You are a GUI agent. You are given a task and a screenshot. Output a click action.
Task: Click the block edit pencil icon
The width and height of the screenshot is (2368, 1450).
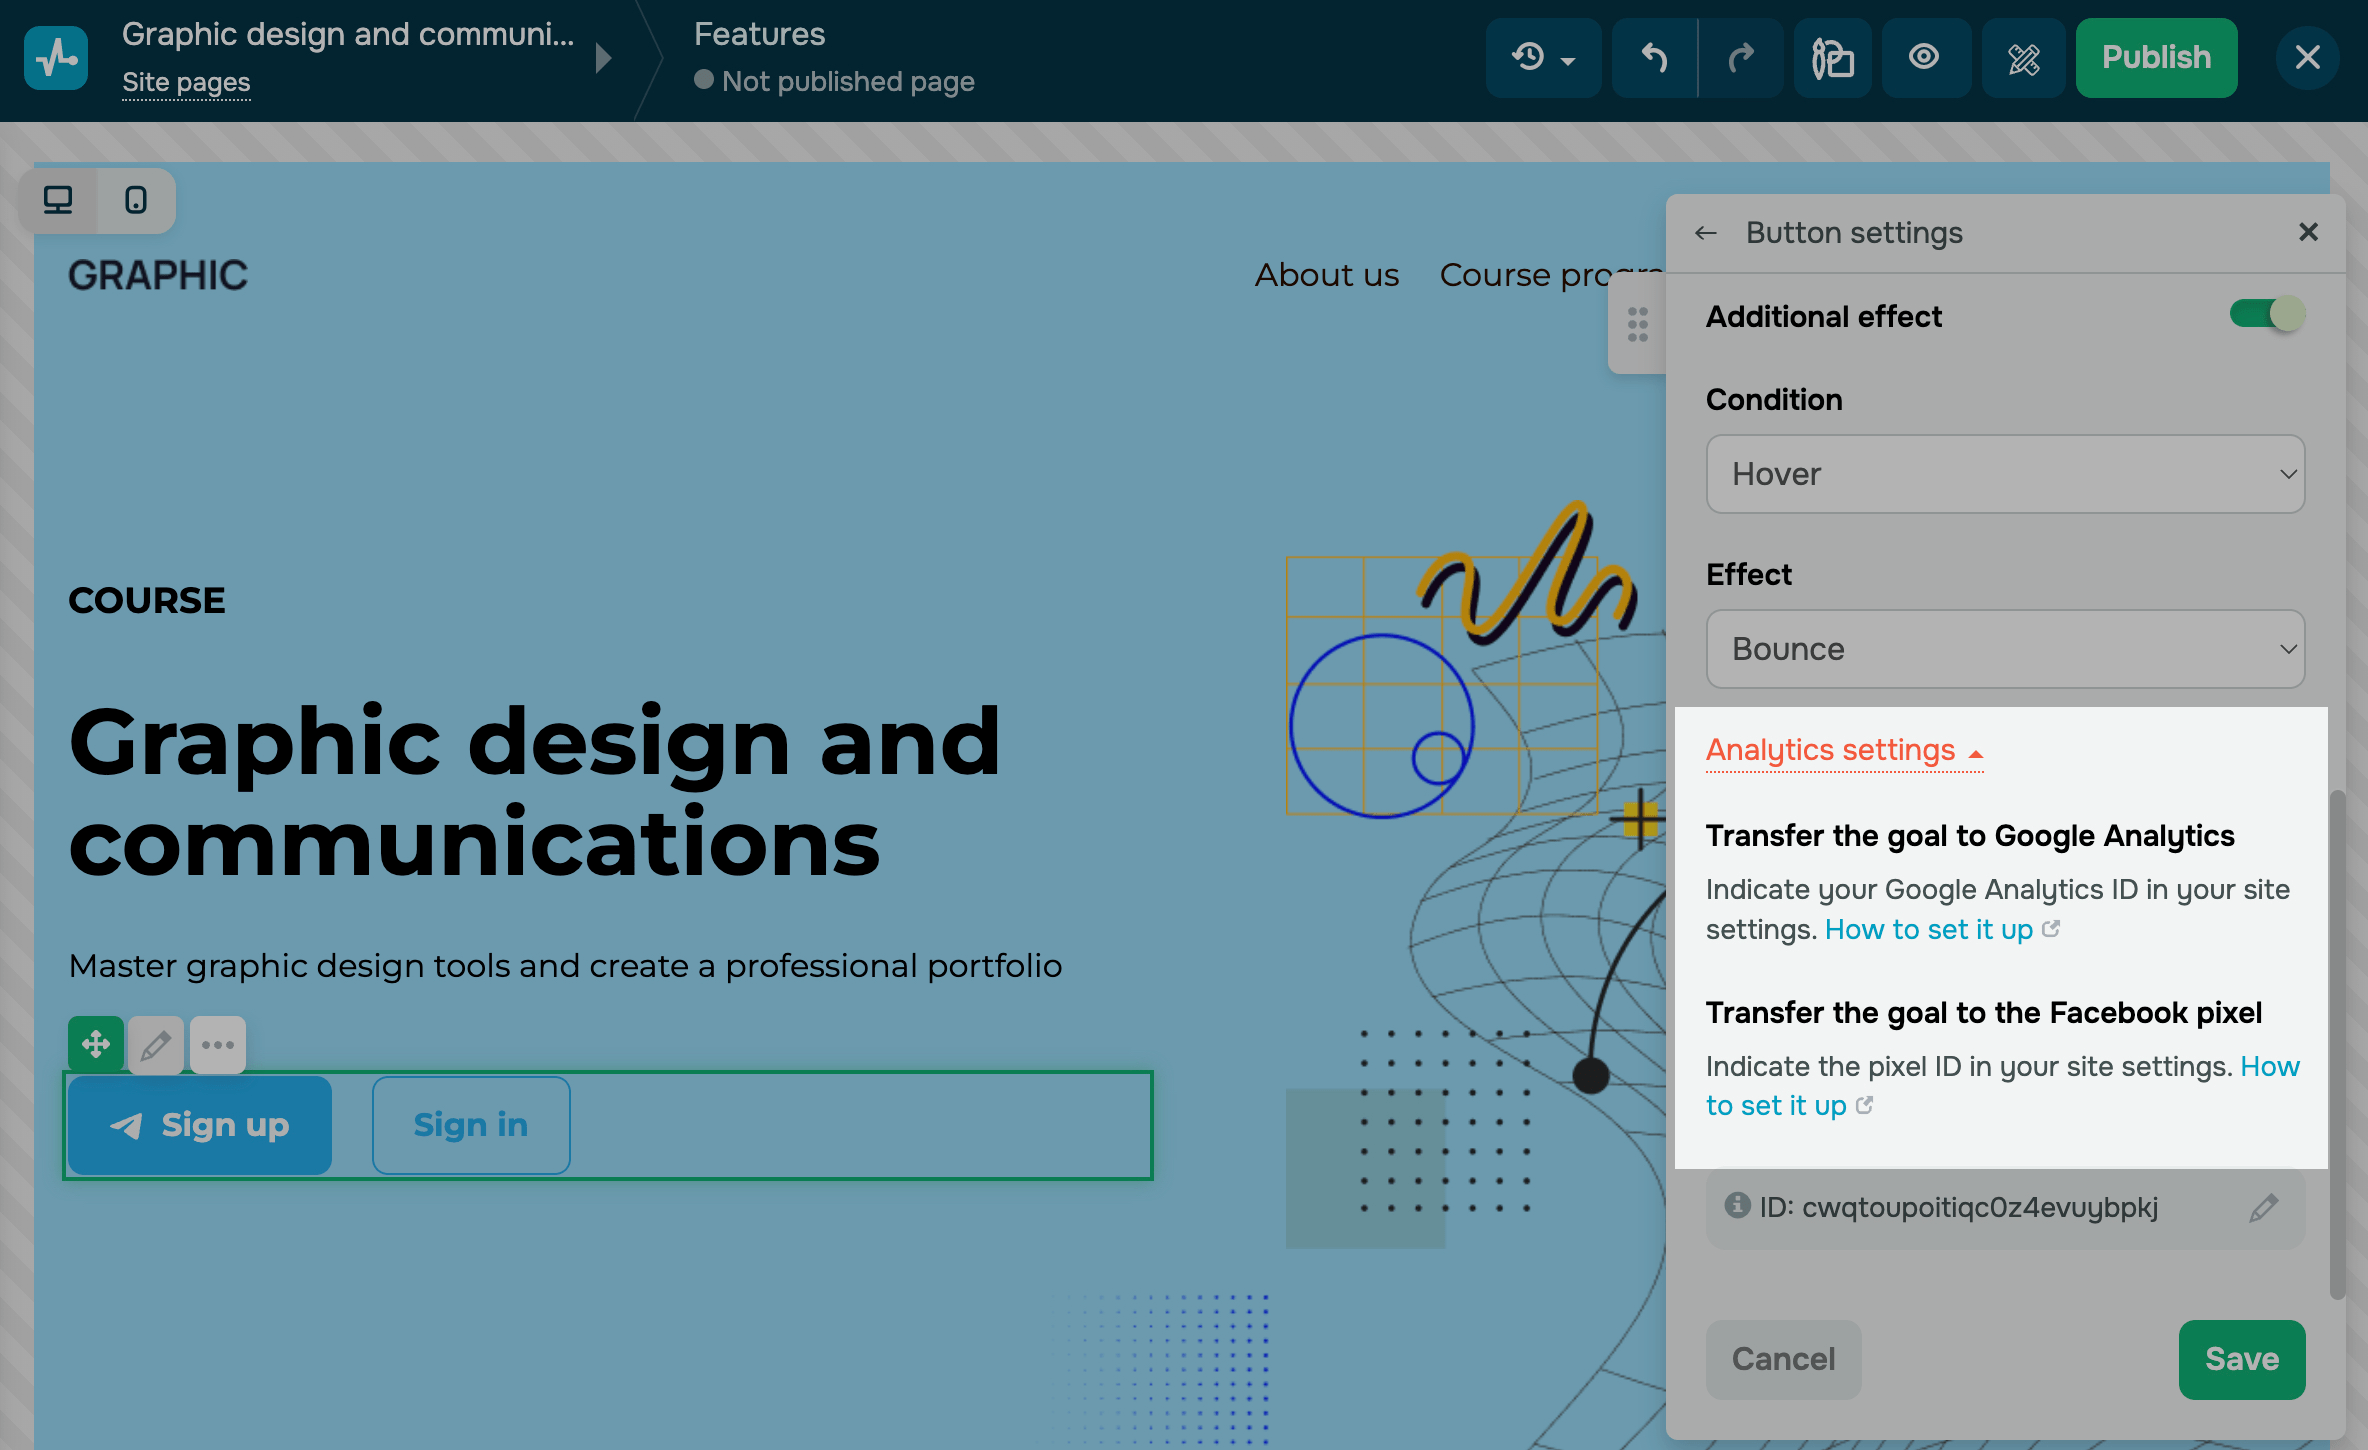pos(156,1045)
